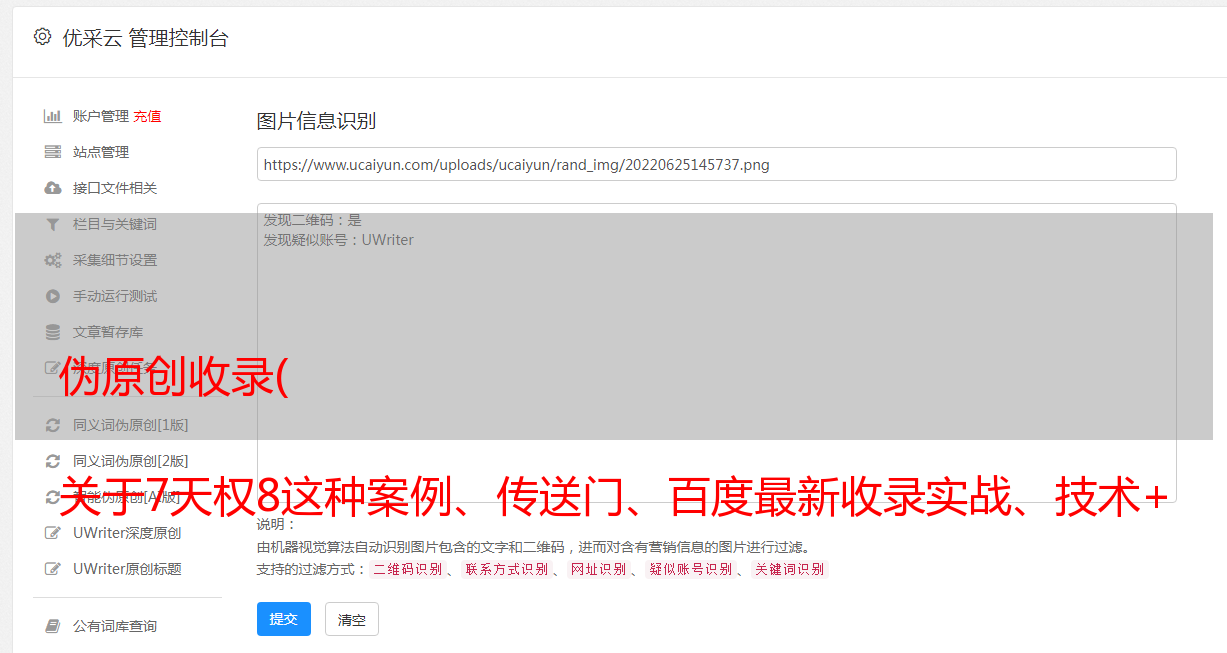The image size is (1227, 653).
Task: Click the edit icon for UWriter原创标题
Action: 53,569
